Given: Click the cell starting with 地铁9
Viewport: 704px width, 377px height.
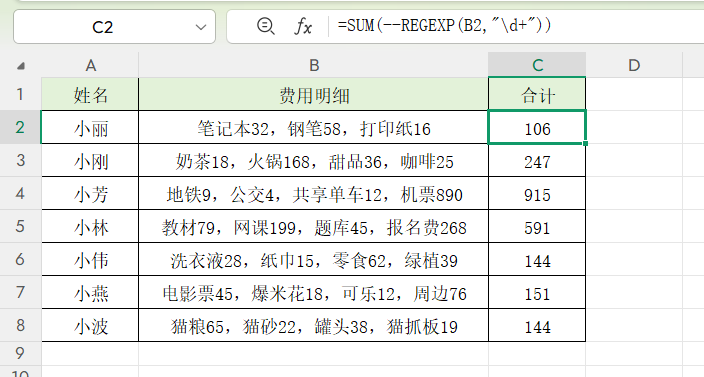Looking at the screenshot, I should [313, 193].
